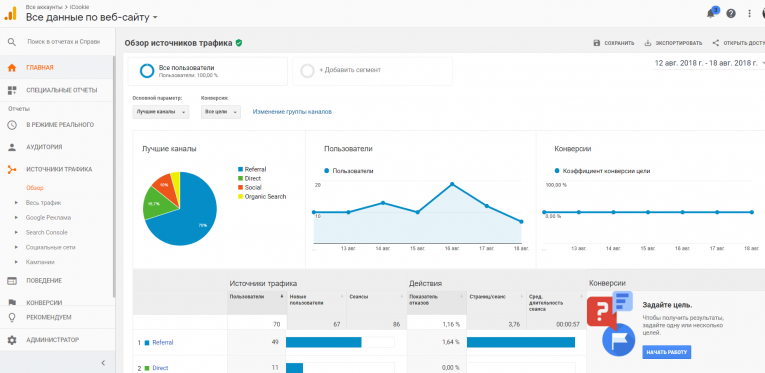
Task: Click the real-time clock icon
Action: pos(12,125)
